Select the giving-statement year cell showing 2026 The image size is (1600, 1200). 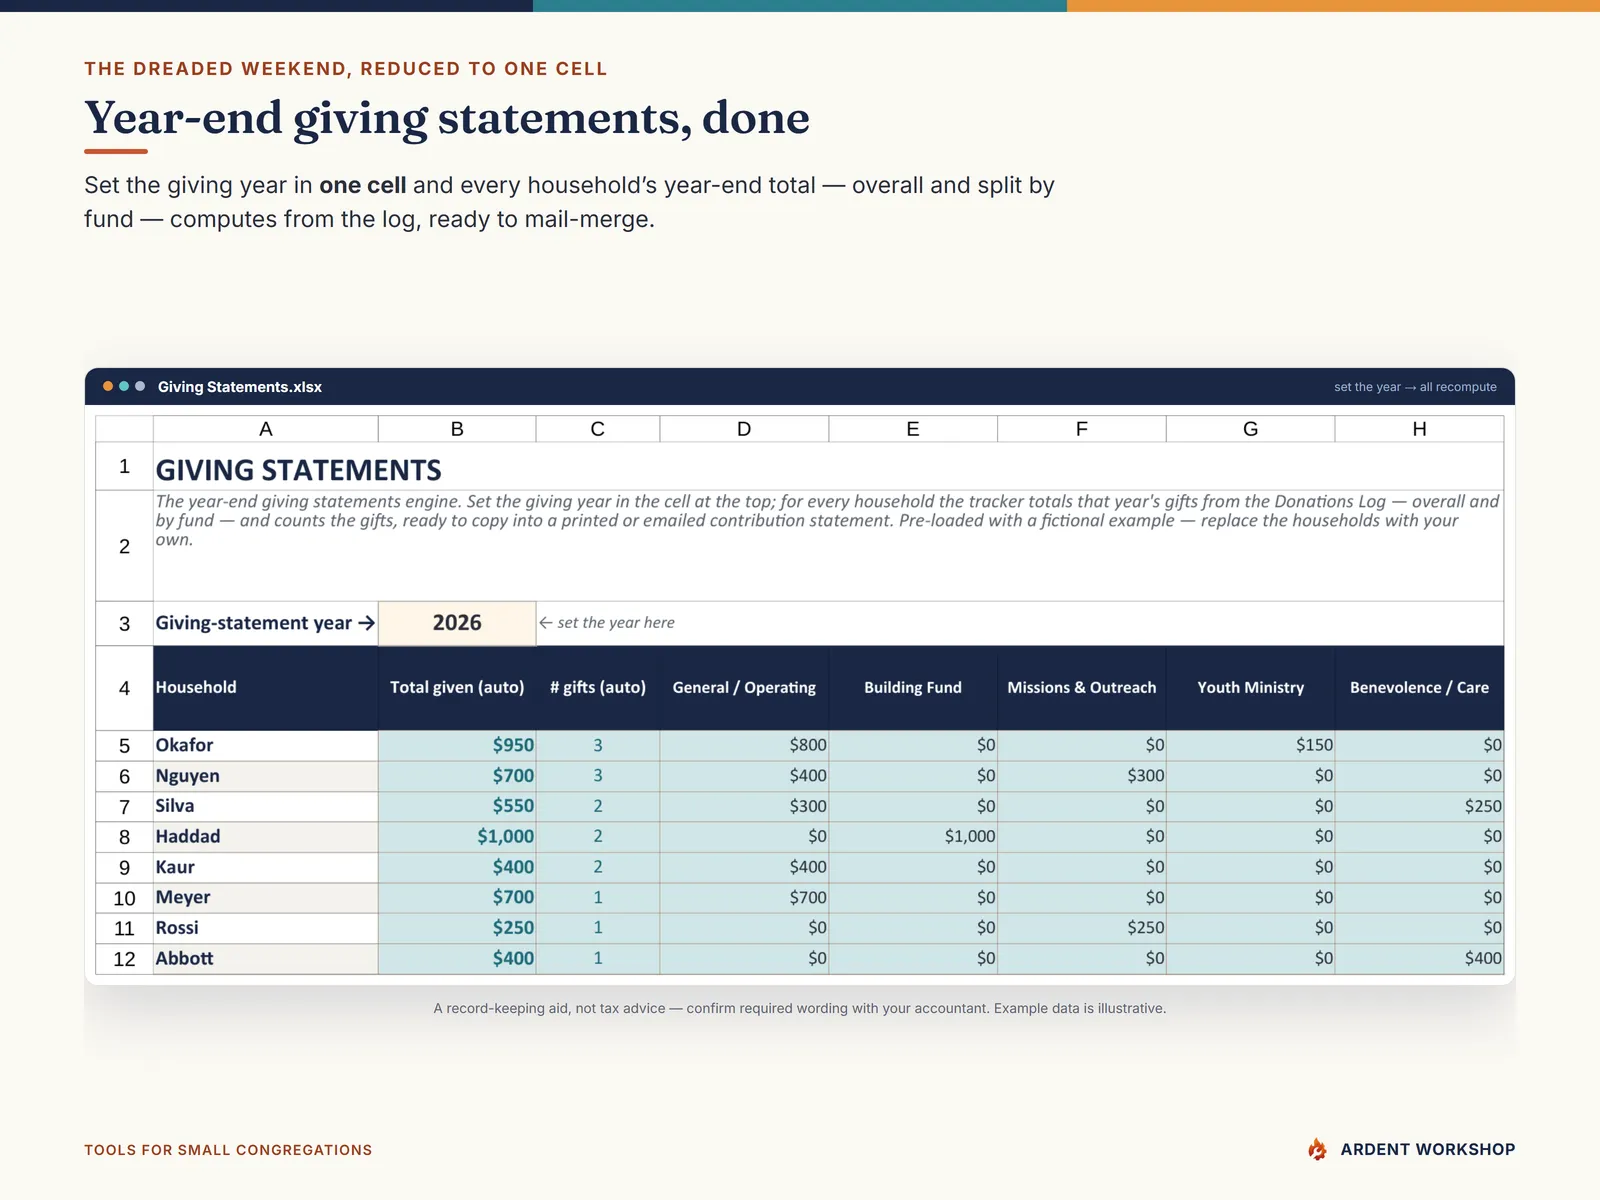457,623
